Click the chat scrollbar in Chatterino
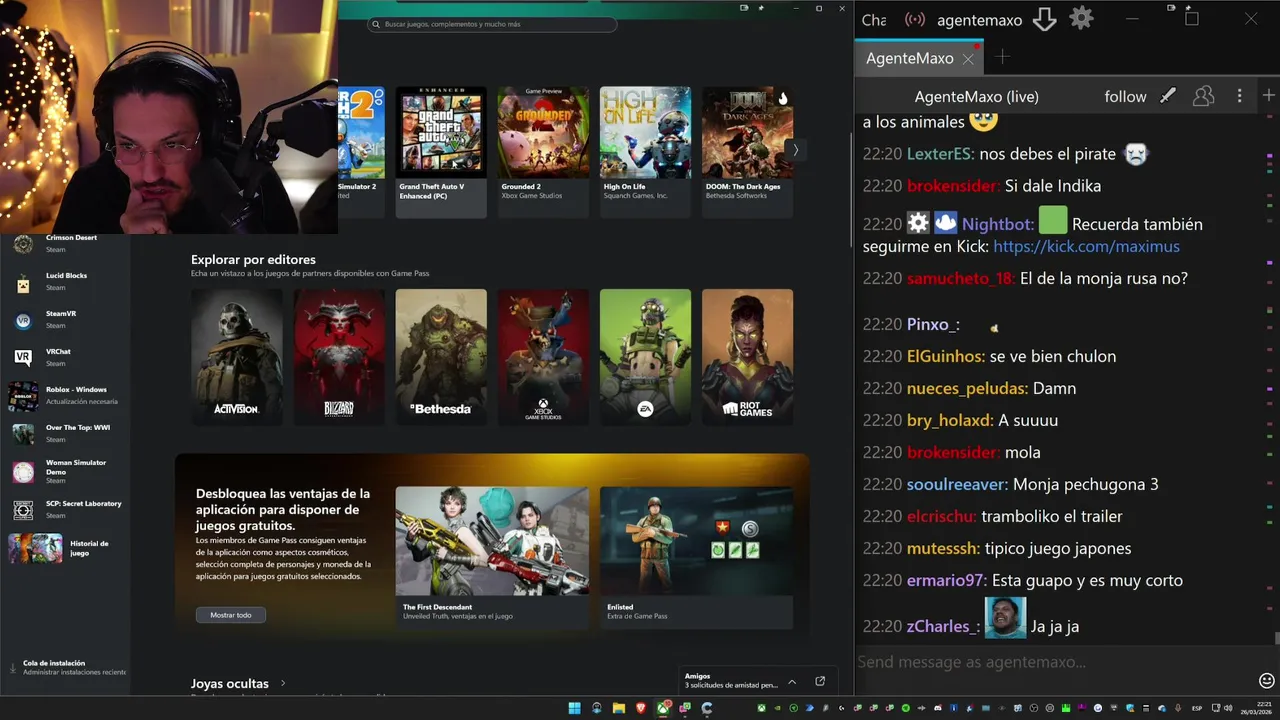 [x=1277, y=638]
